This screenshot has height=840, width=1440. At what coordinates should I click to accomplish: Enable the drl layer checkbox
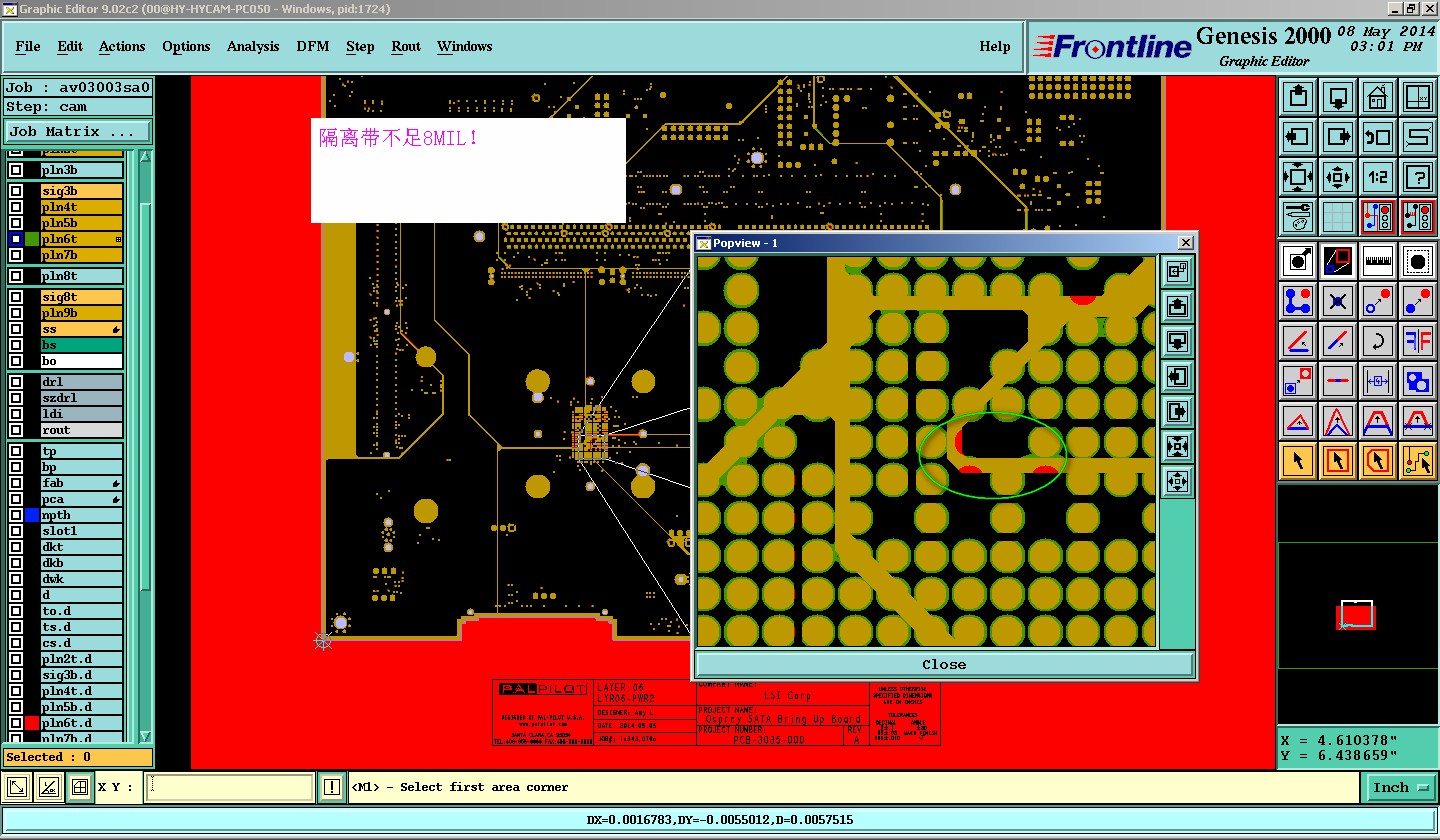[x=16, y=382]
